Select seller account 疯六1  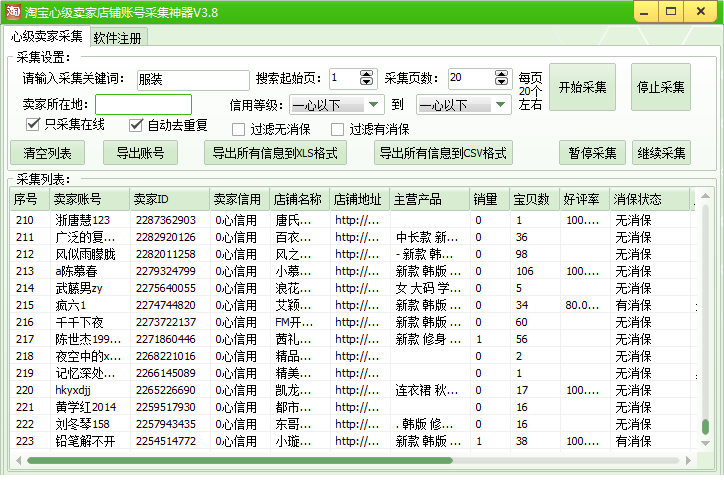[71, 306]
